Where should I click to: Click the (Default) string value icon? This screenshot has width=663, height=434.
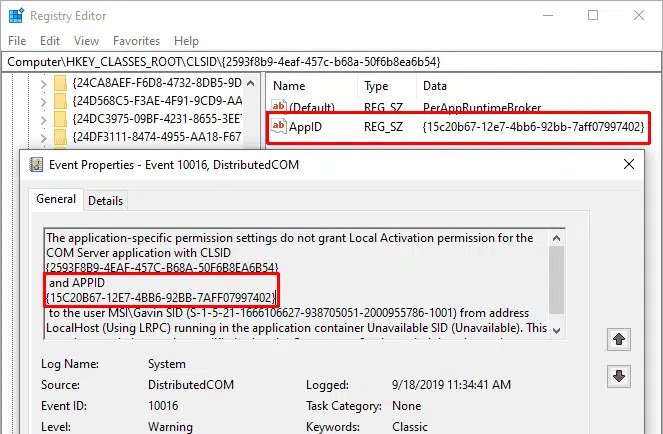click(280, 107)
